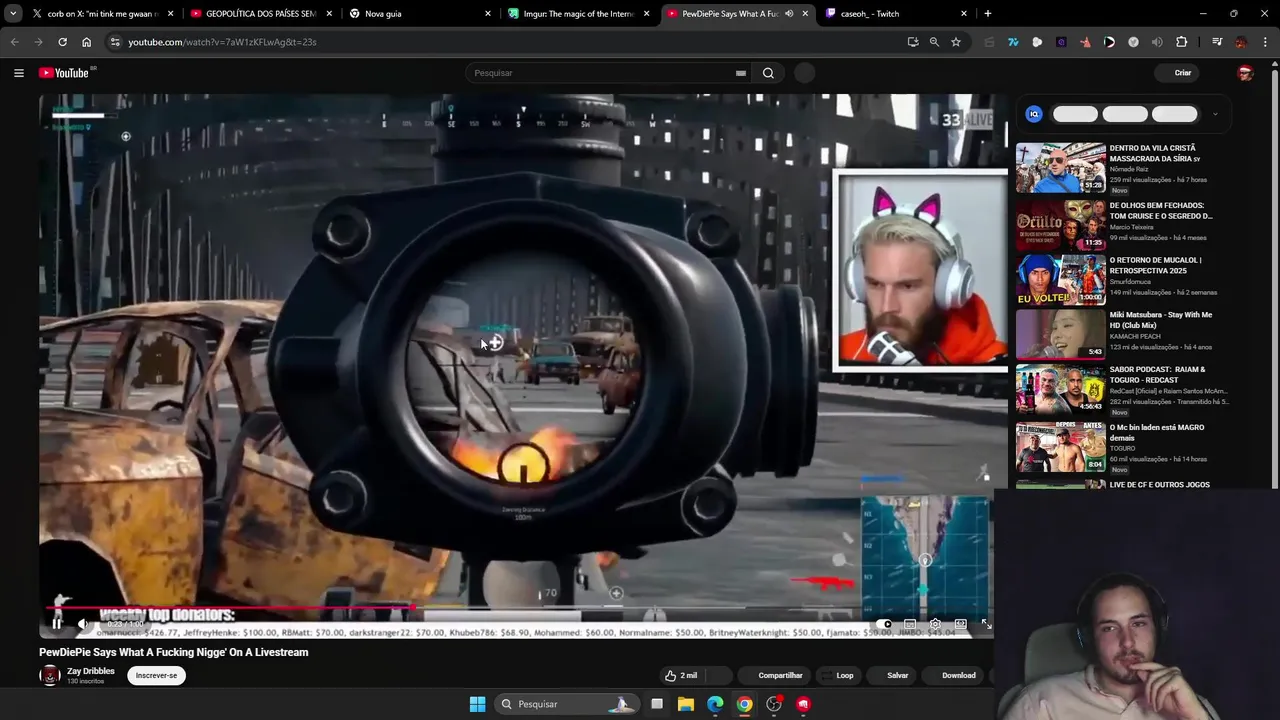The width and height of the screenshot is (1280, 720).
Task: Click the voice search microphone button
Action: tap(805, 73)
